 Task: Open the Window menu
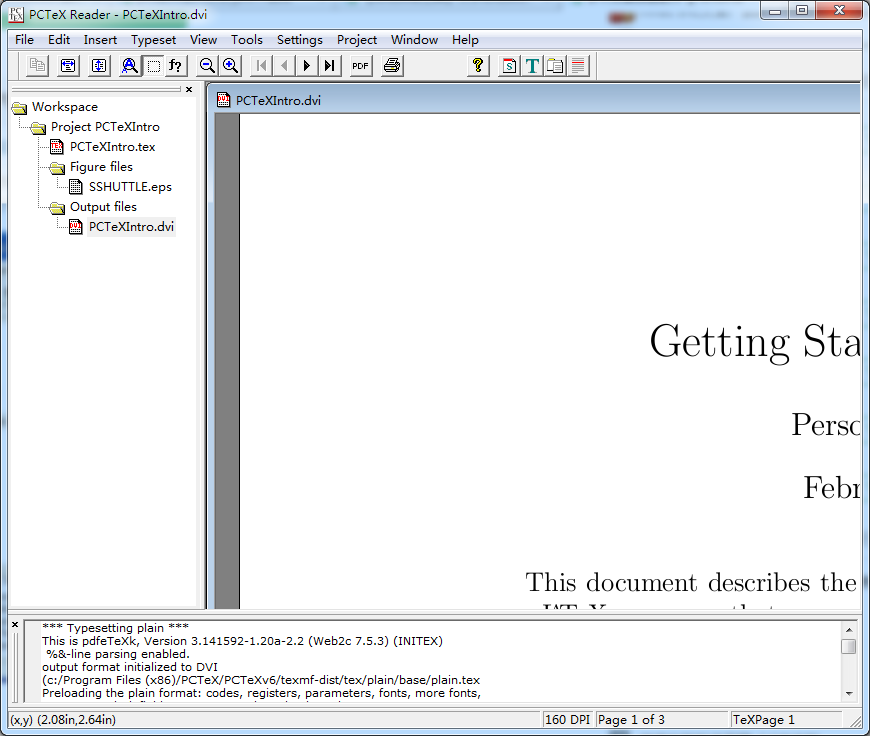point(414,40)
